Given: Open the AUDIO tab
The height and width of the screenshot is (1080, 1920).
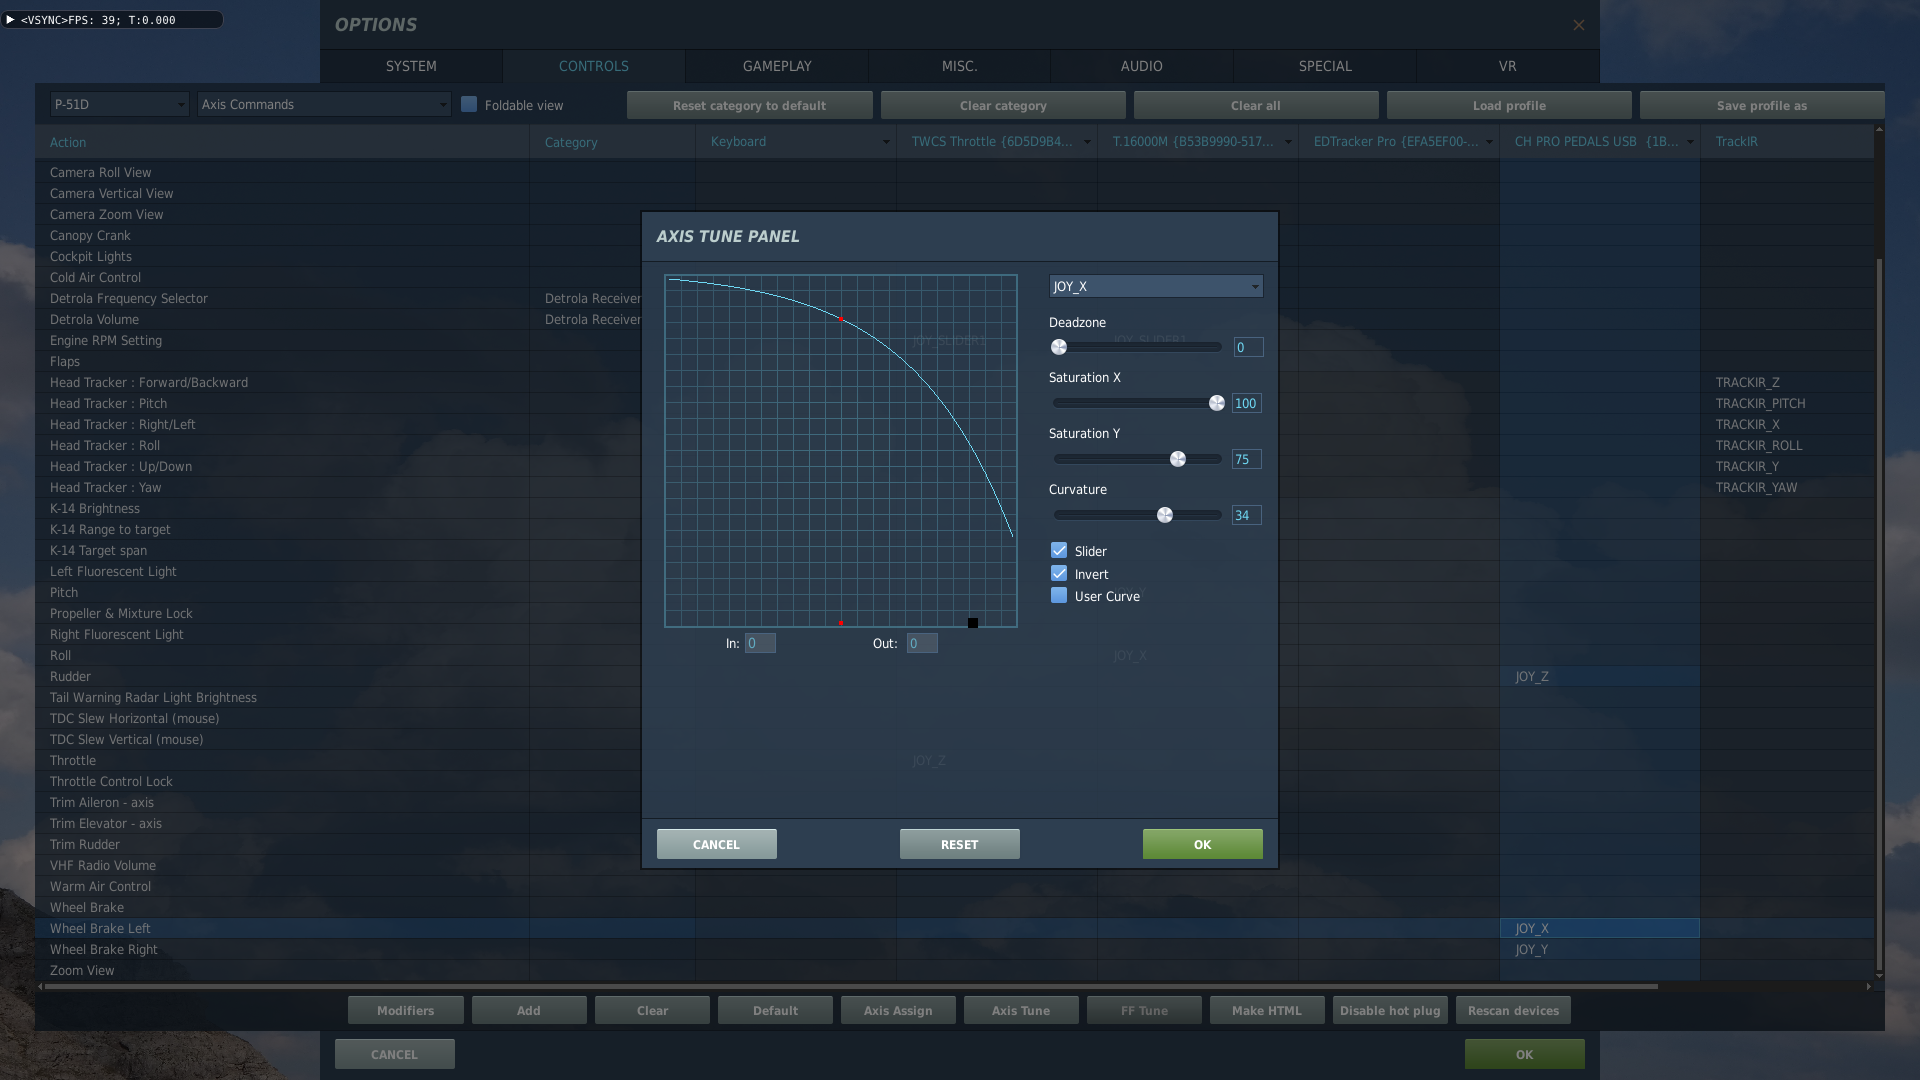Looking at the screenshot, I should (x=1142, y=66).
